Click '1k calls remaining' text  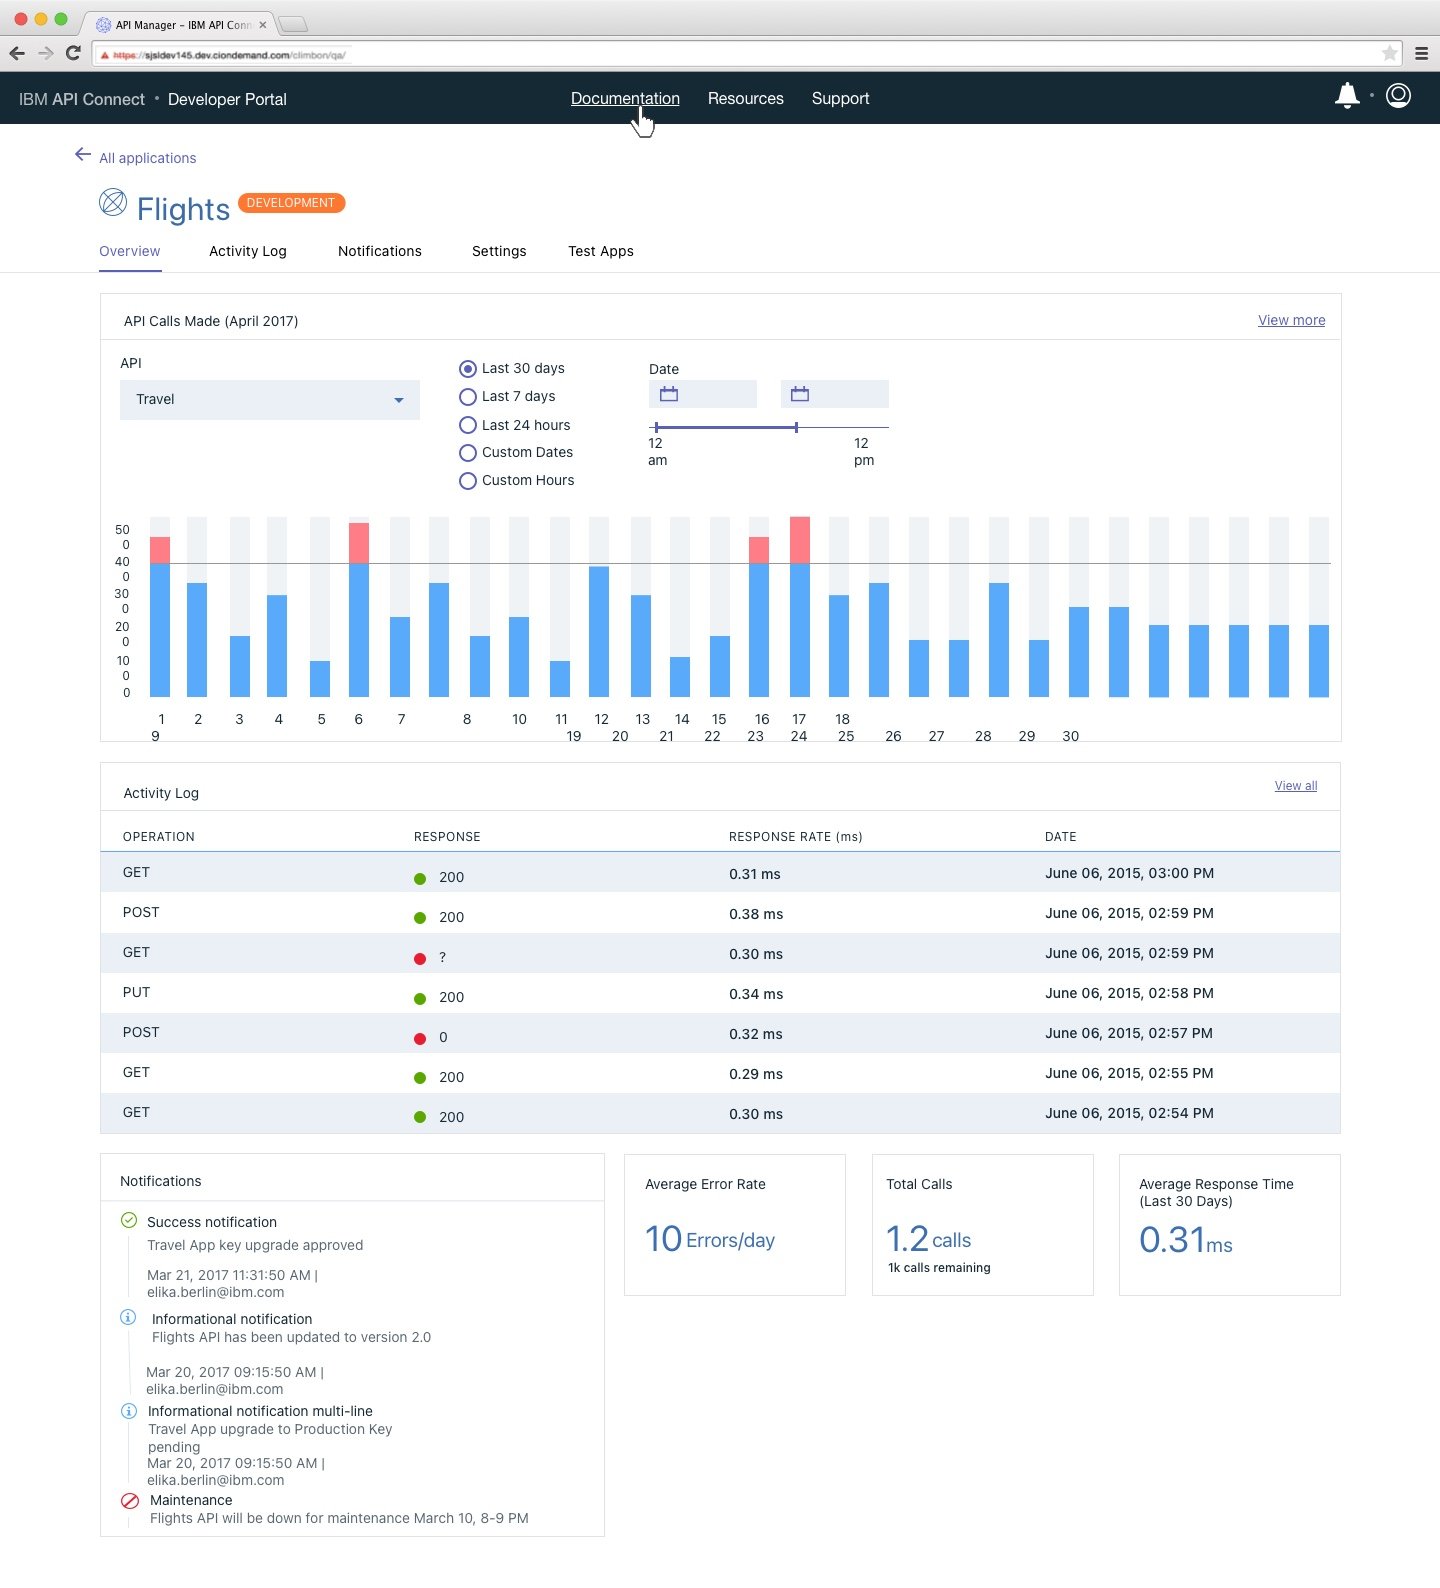(939, 1268)
